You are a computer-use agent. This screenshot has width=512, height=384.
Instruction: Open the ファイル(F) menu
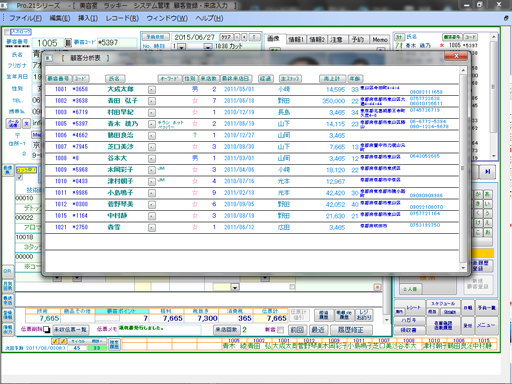pyautogui.click(x=25, y=18)
